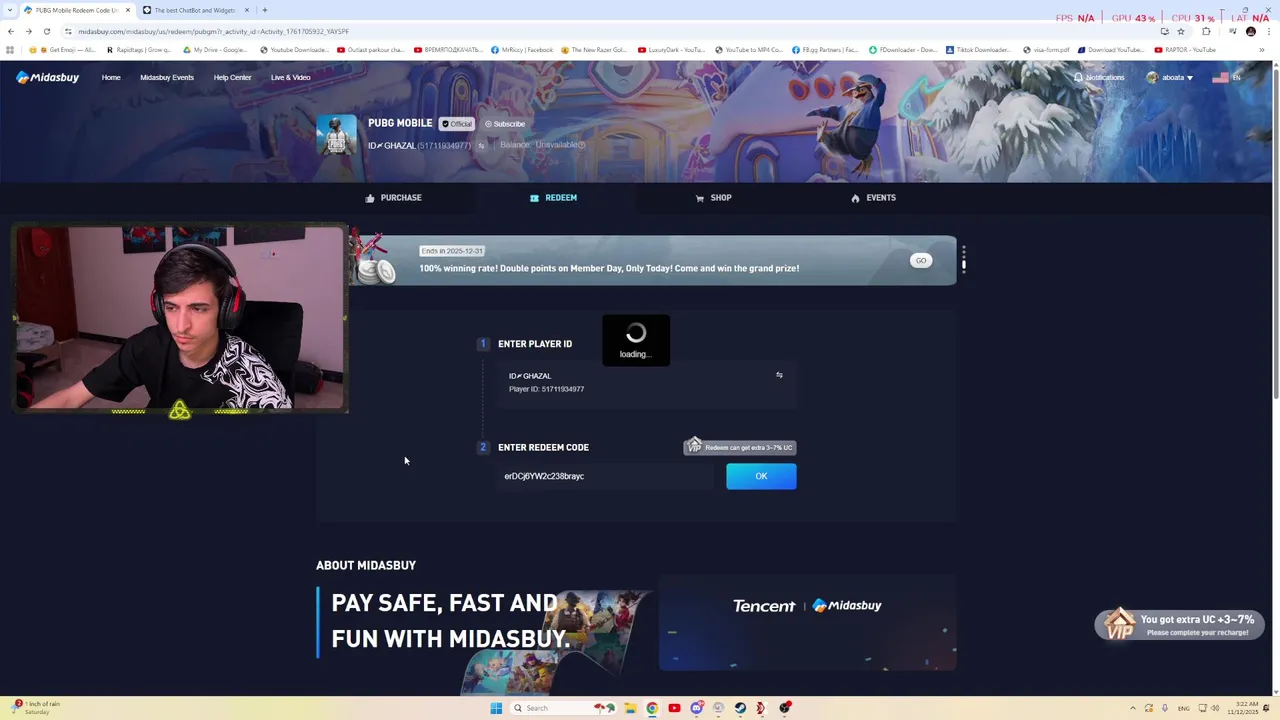Show hidden system tray icons
The image size is (1280, 720).
click(x=1133, y=708)
